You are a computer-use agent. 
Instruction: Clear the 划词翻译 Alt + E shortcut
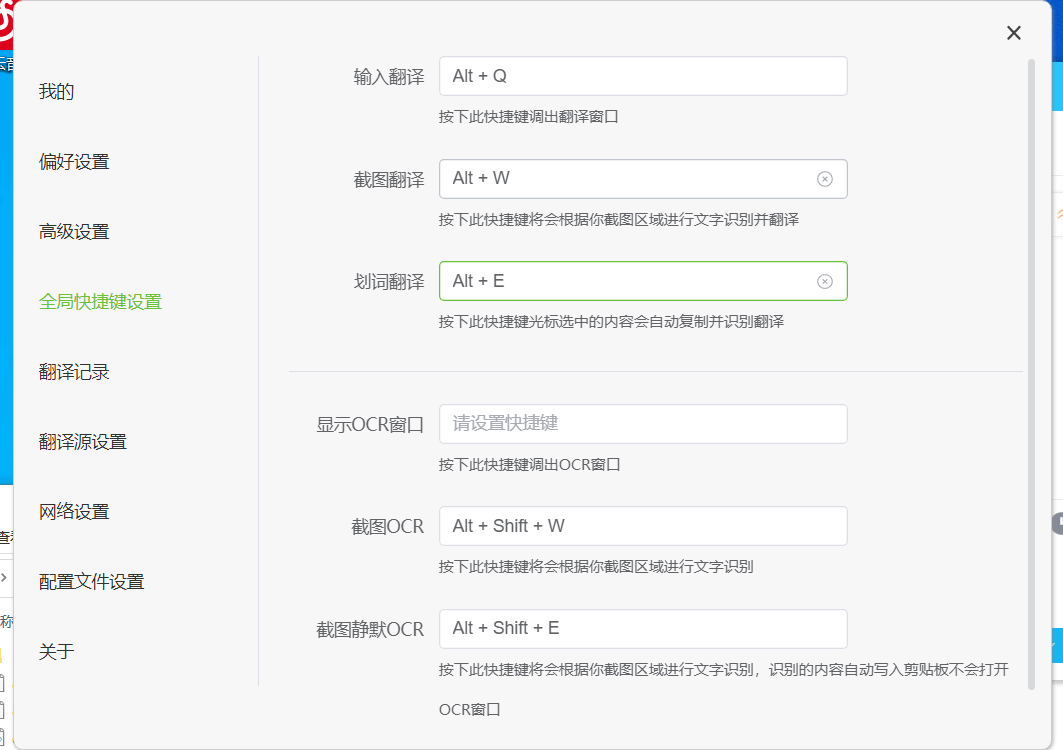(x=824, y=281)
